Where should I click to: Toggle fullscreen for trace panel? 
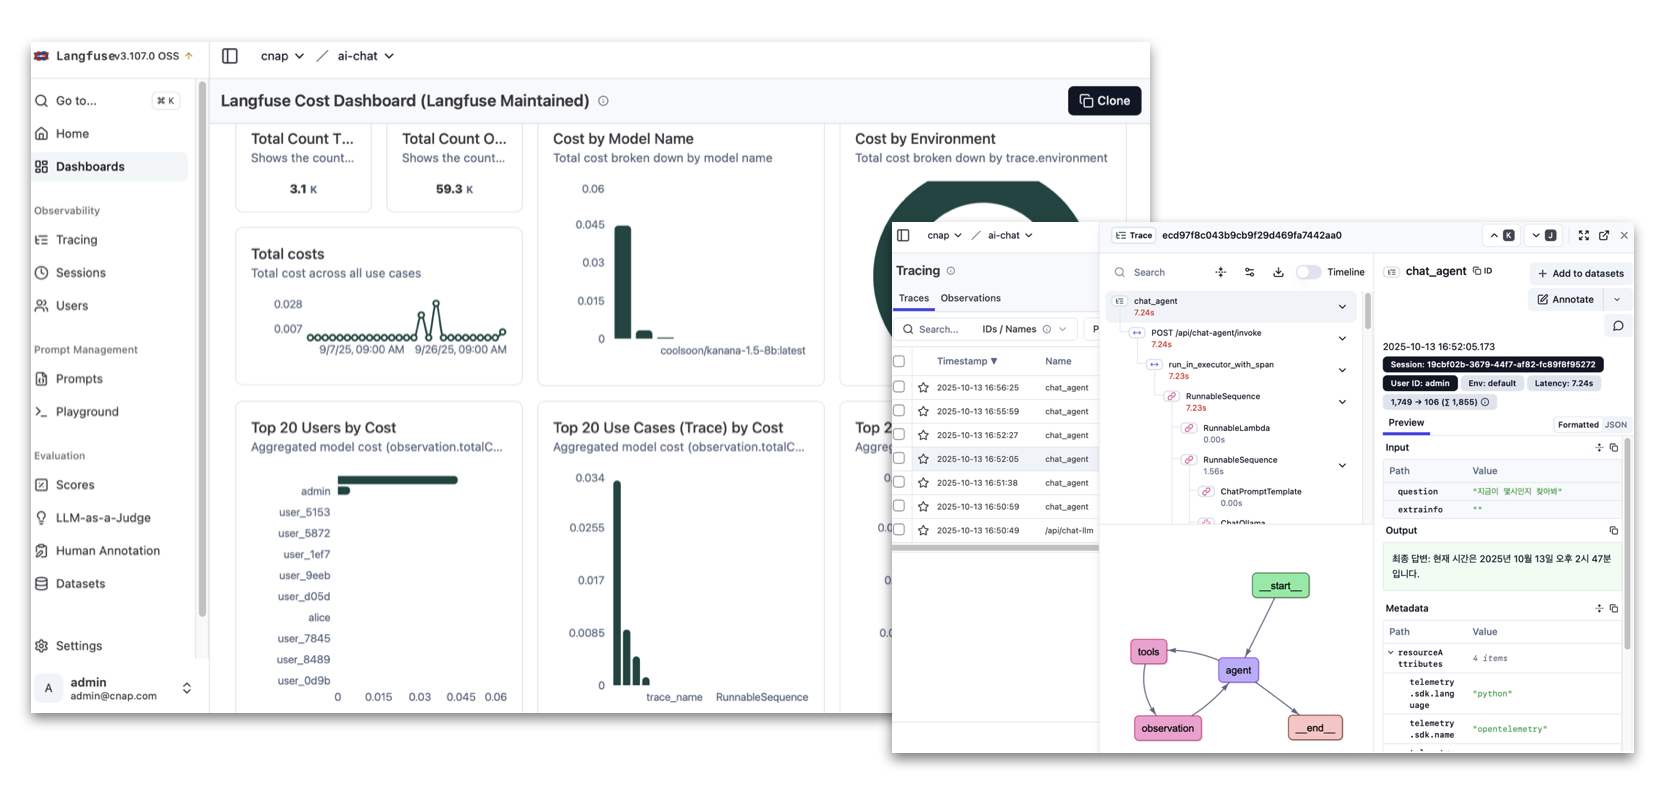[1583, 236]
